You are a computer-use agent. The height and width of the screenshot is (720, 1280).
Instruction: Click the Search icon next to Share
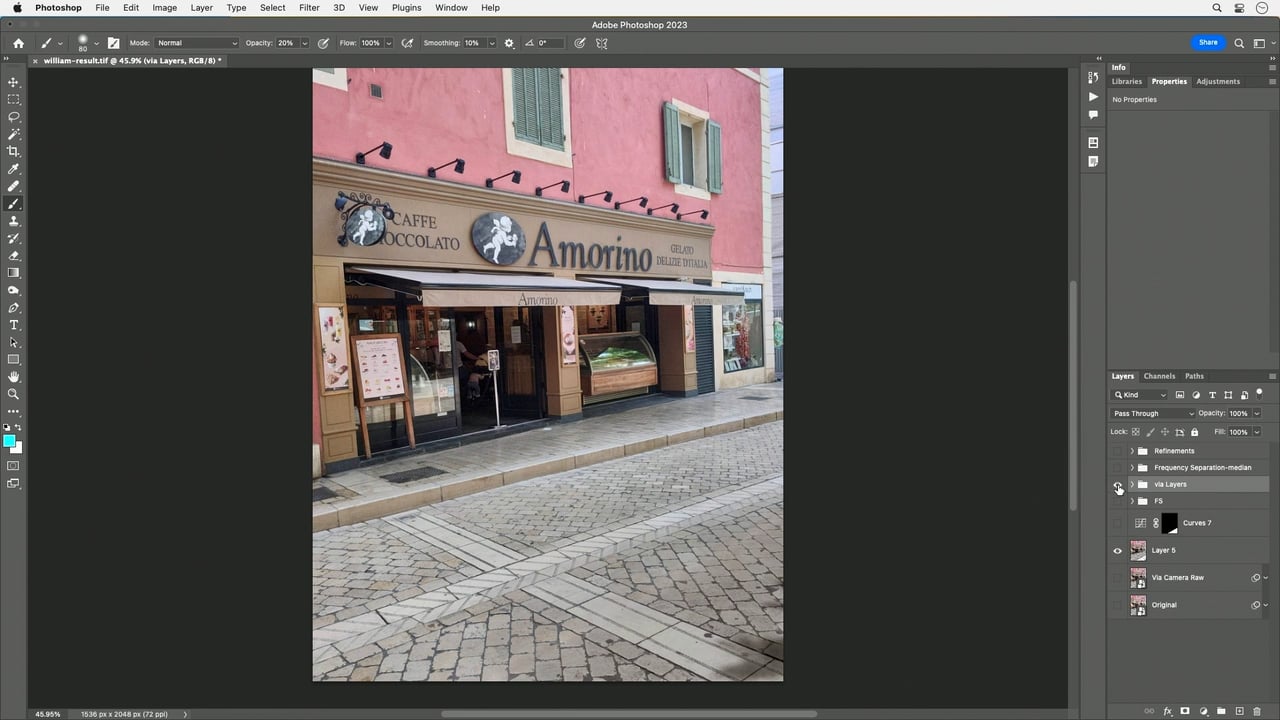point(1239,43)
